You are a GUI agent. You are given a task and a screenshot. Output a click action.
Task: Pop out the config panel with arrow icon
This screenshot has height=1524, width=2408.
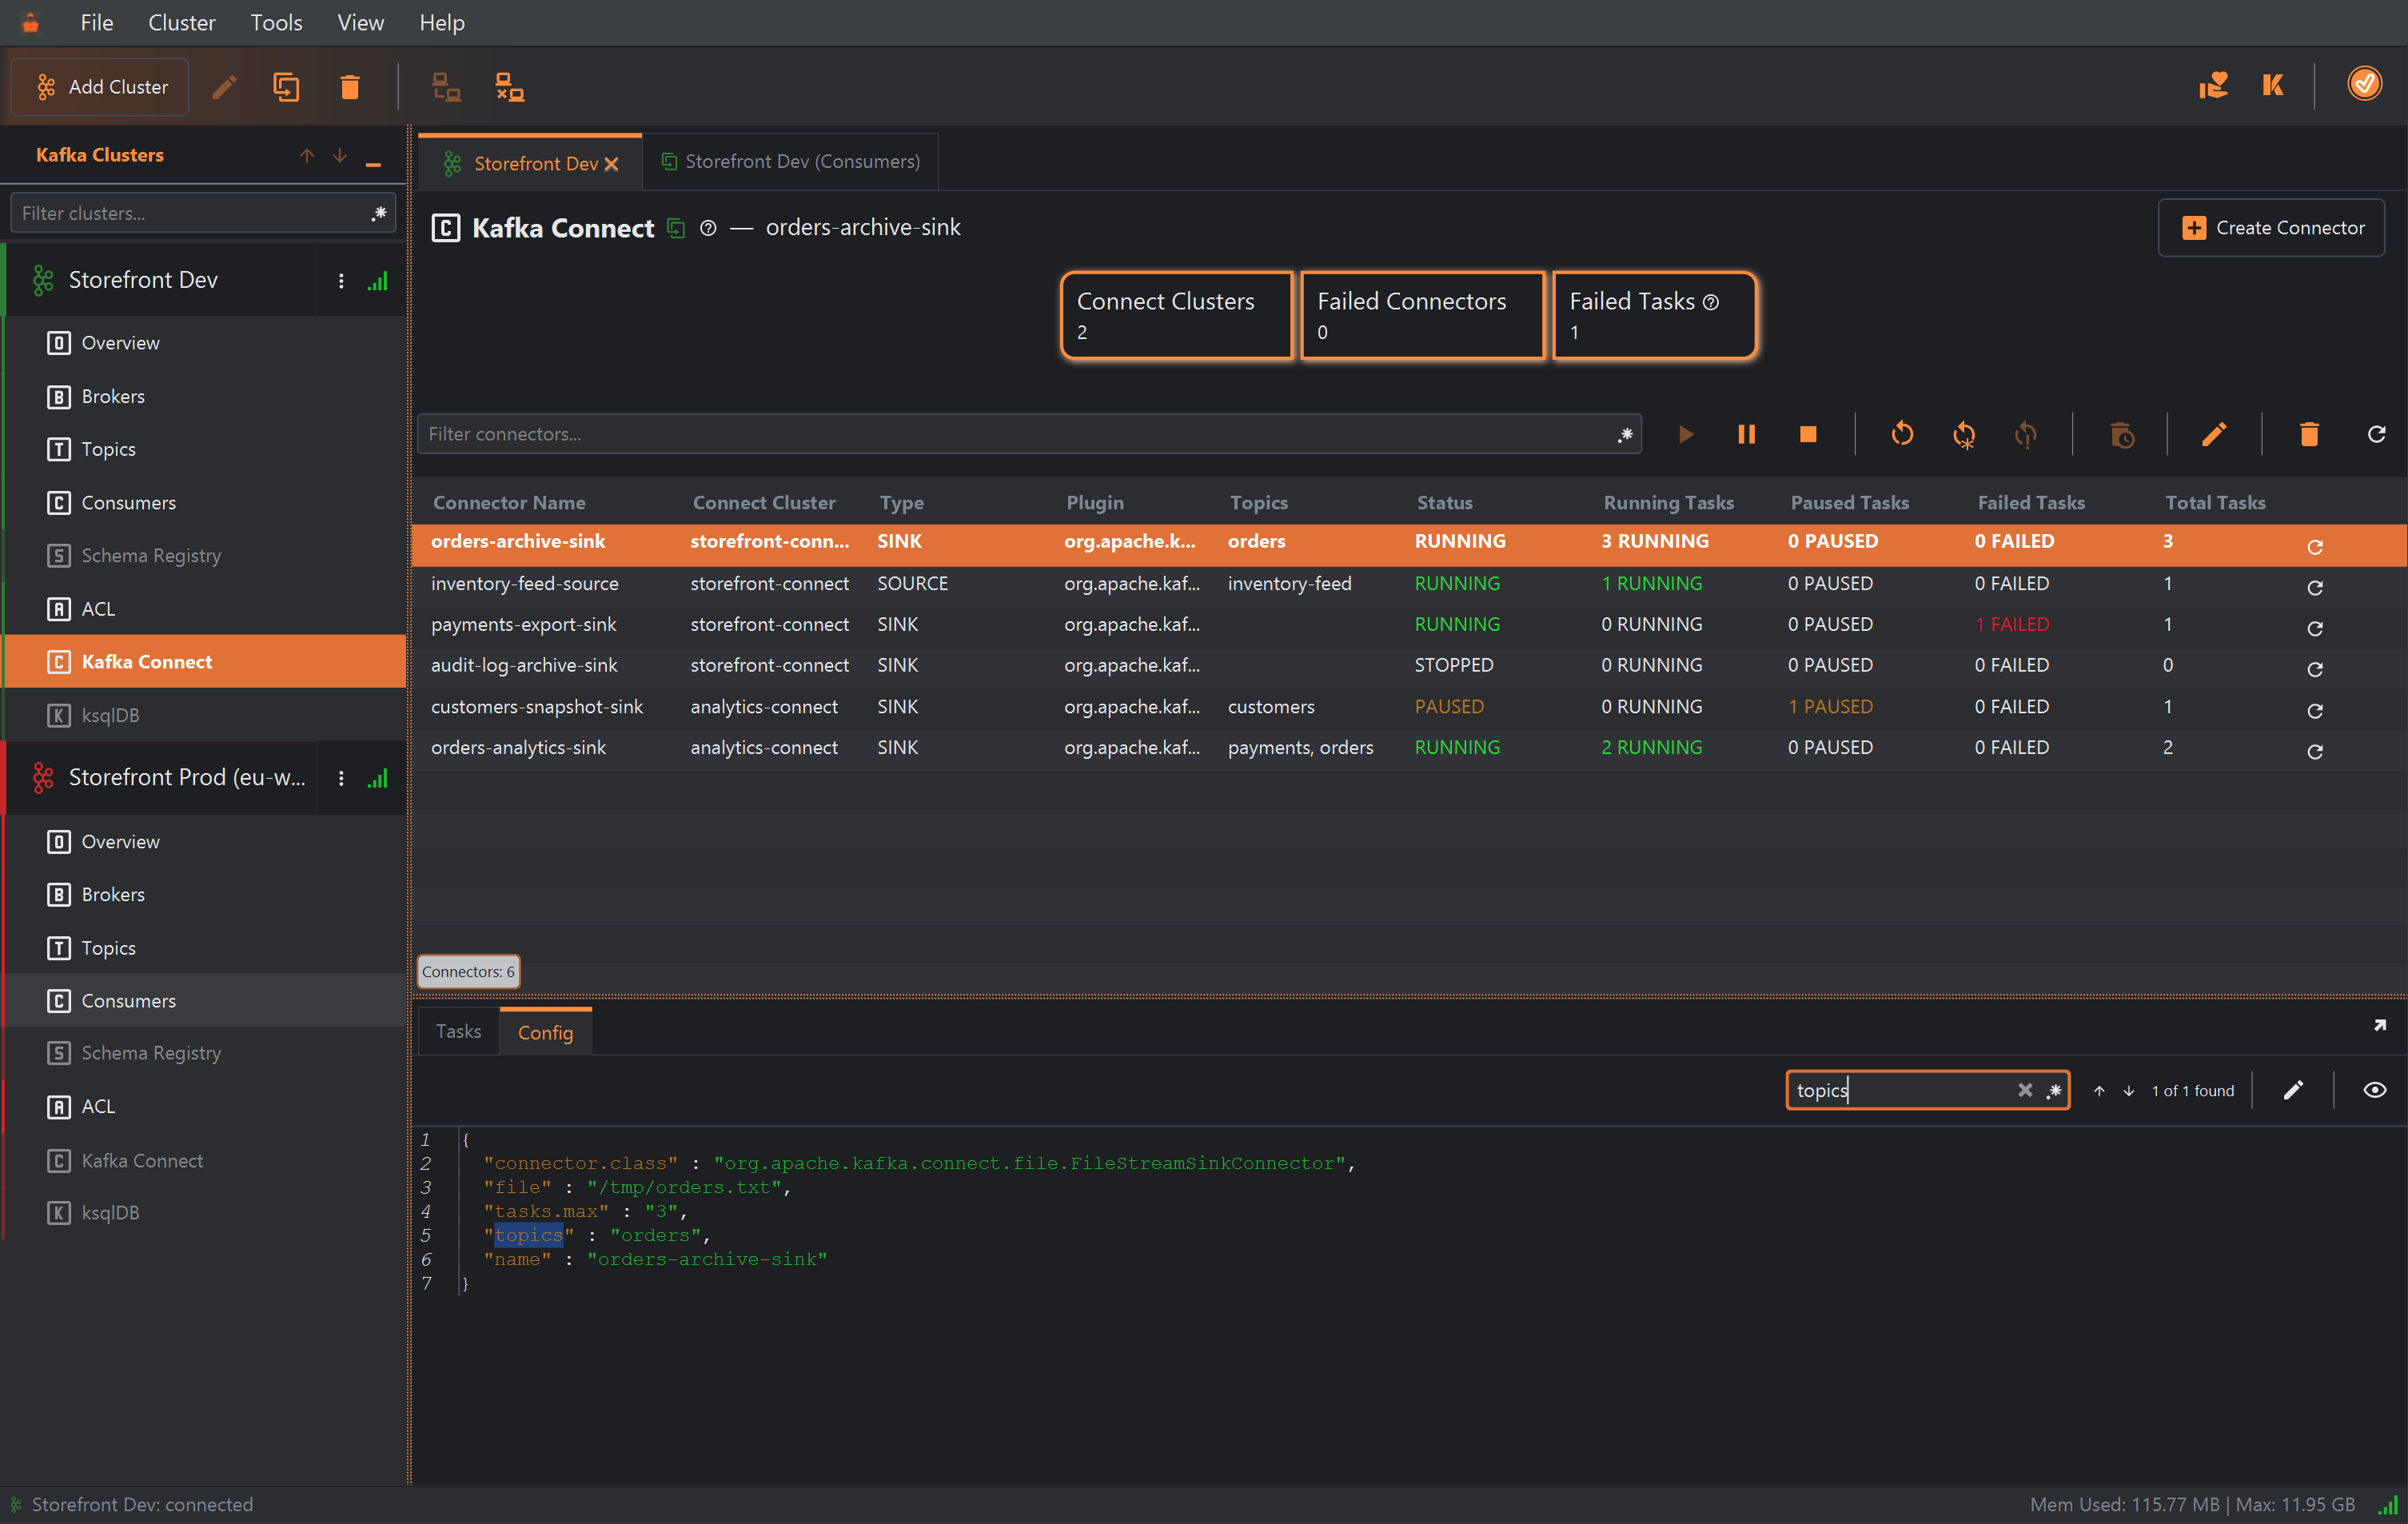(2379, 1026)
